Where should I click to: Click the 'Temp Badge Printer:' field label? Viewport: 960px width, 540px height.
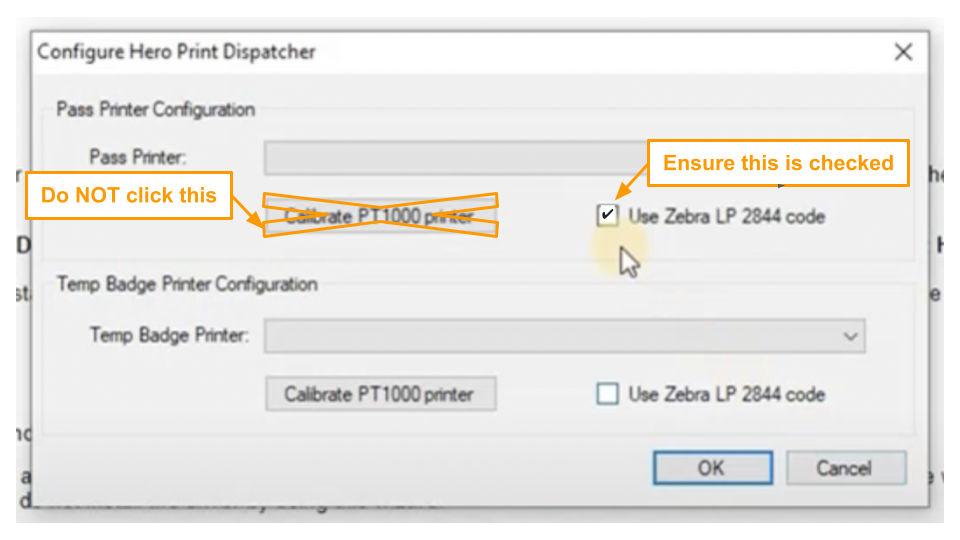pos(169,335)
